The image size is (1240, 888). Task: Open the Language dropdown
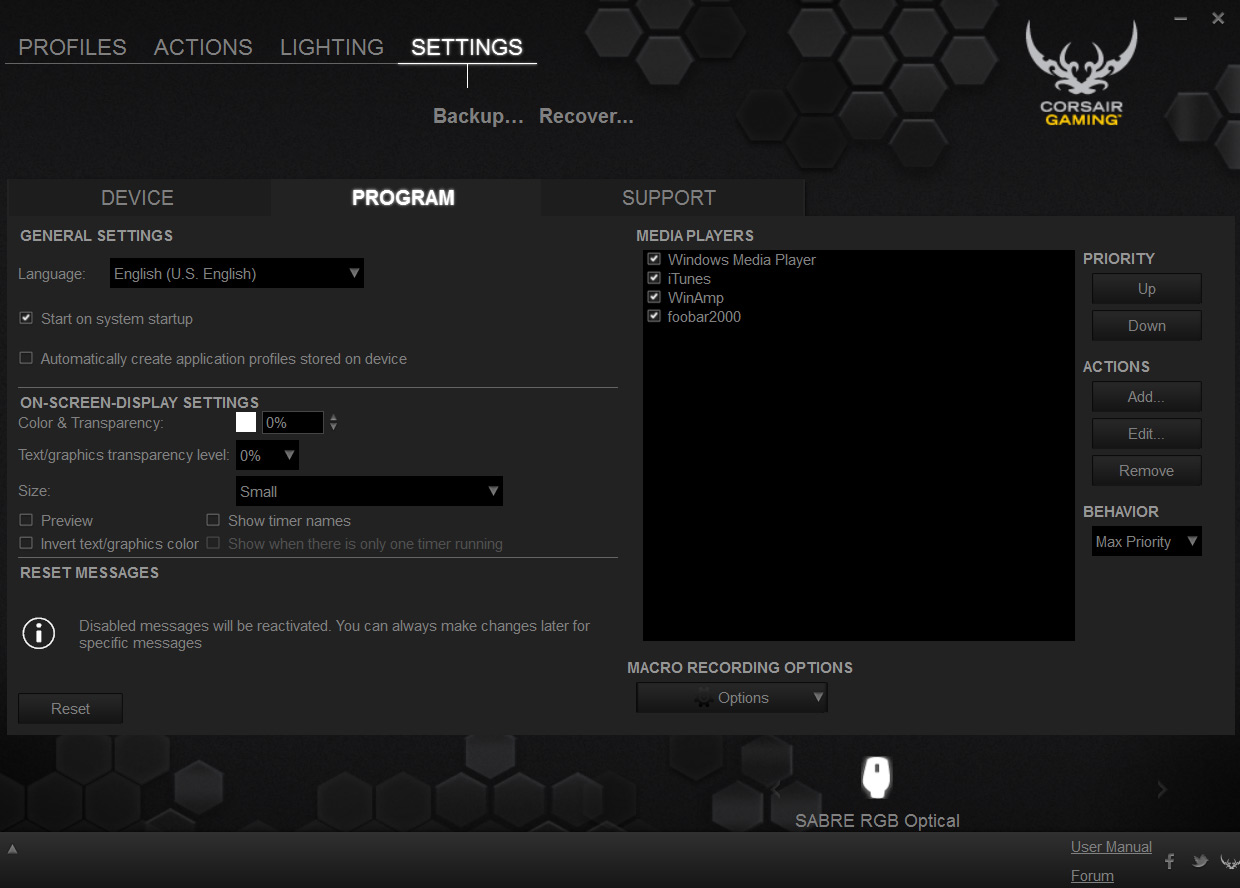(236, 273)
